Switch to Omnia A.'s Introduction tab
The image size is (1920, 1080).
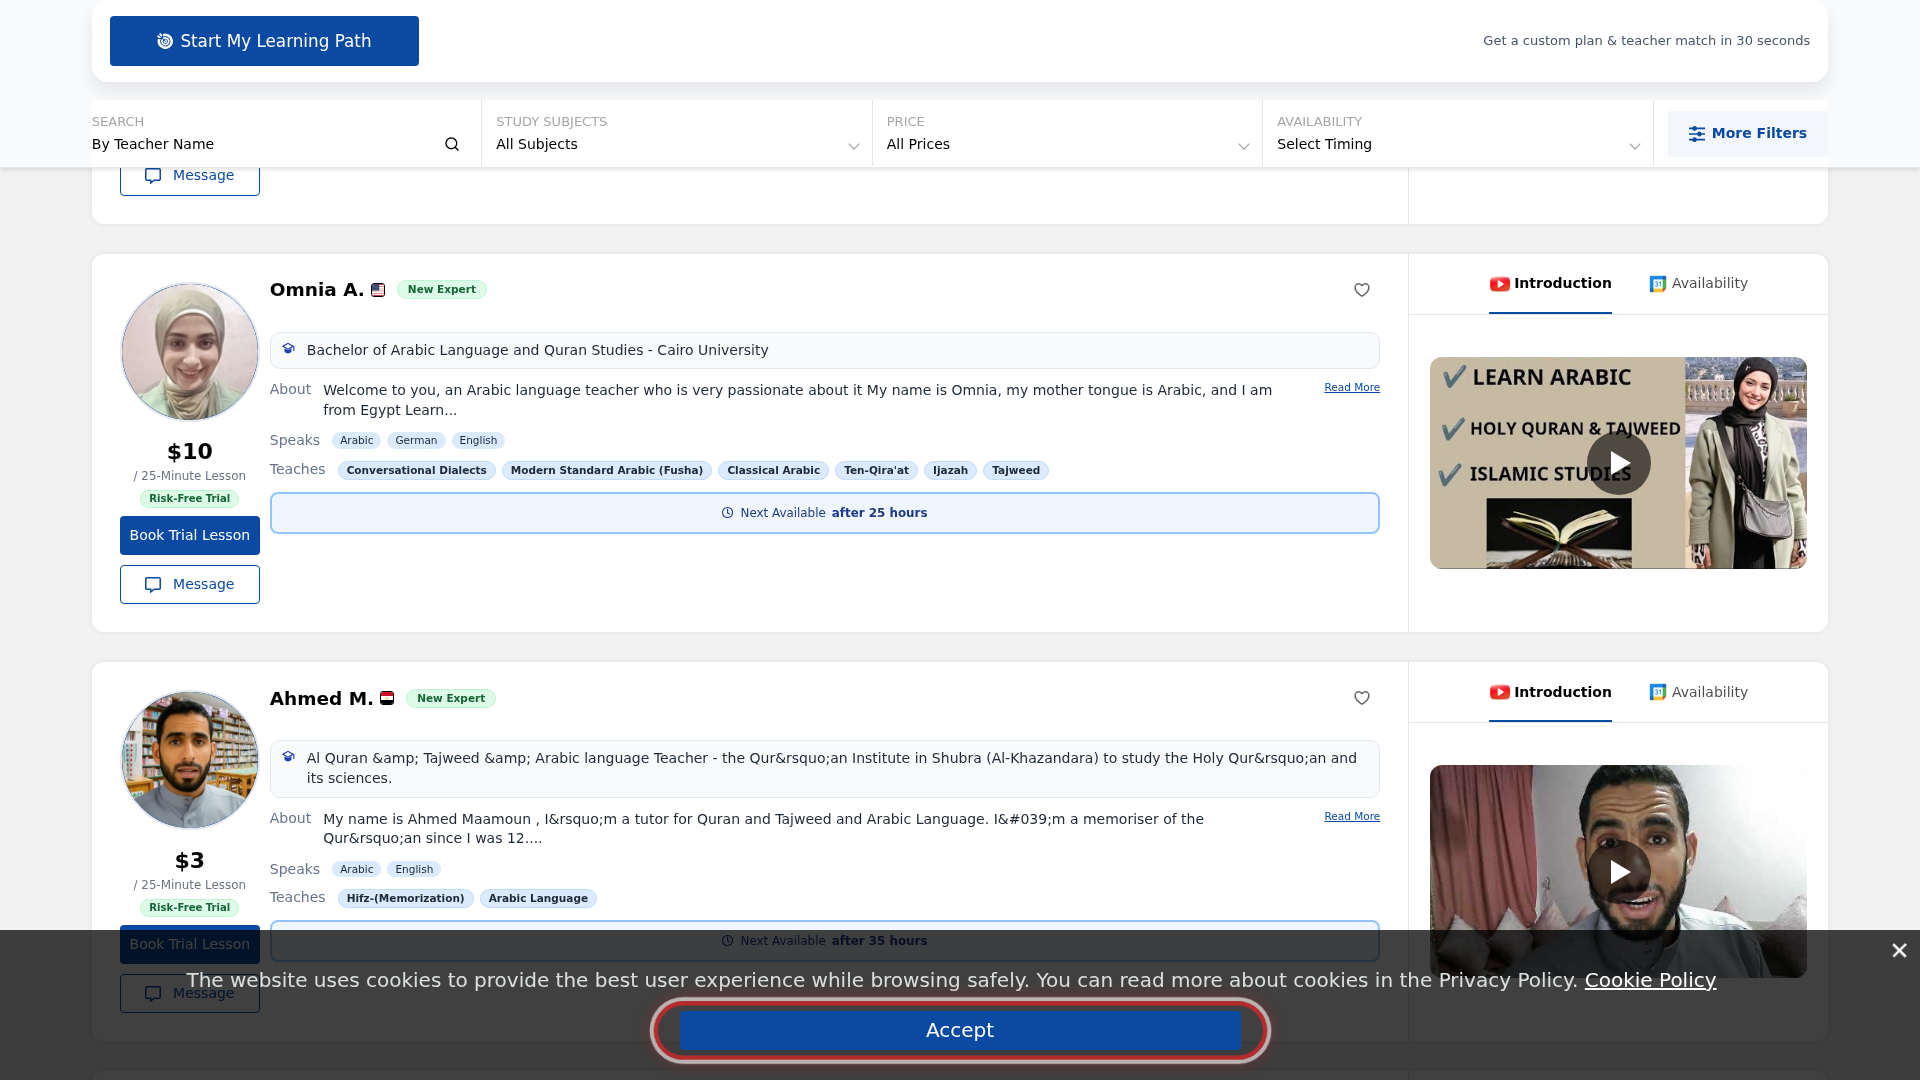pos(1550,284)
